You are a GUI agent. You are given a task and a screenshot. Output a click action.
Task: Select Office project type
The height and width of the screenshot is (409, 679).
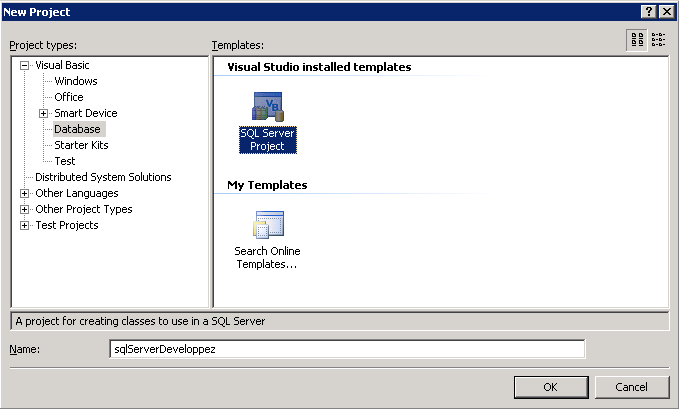click(69, 97)
